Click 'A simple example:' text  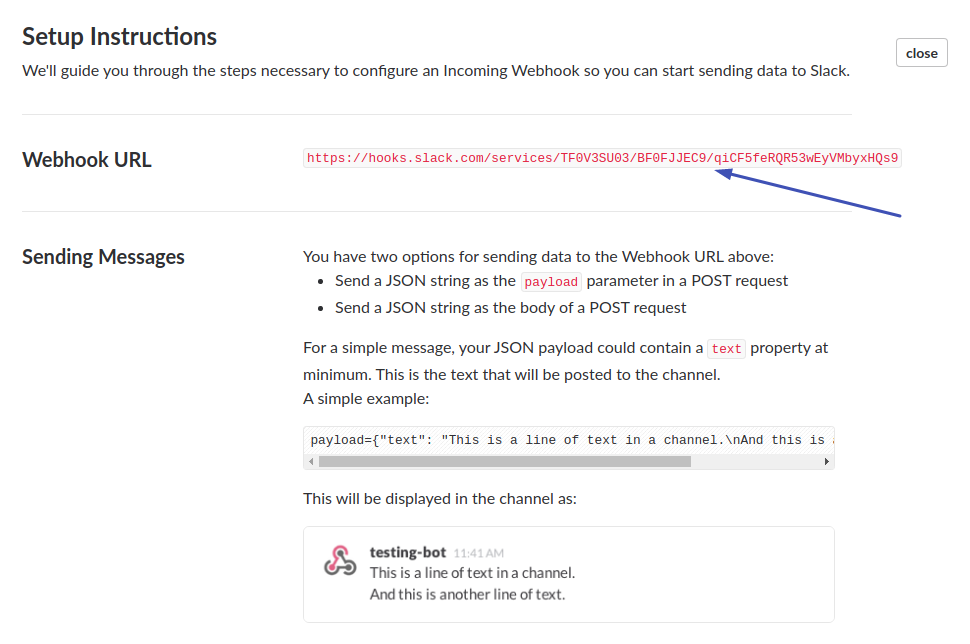(x=366, y=398)
